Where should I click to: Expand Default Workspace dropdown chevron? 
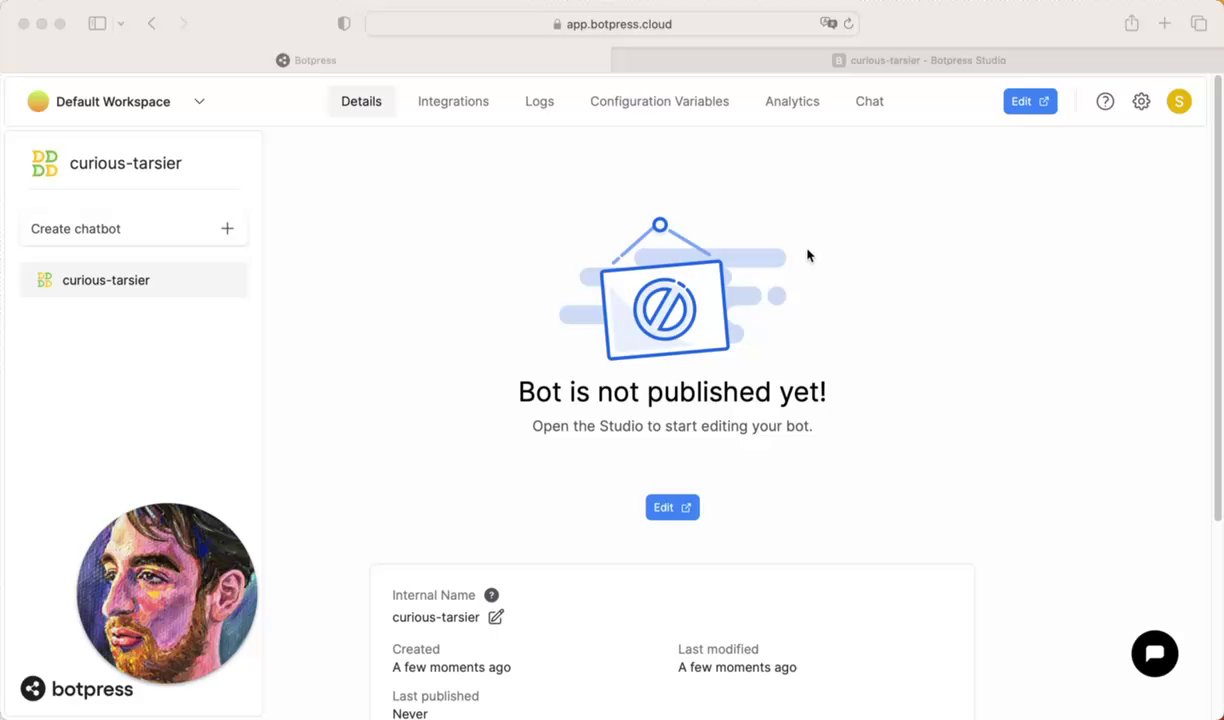(199, 101)
